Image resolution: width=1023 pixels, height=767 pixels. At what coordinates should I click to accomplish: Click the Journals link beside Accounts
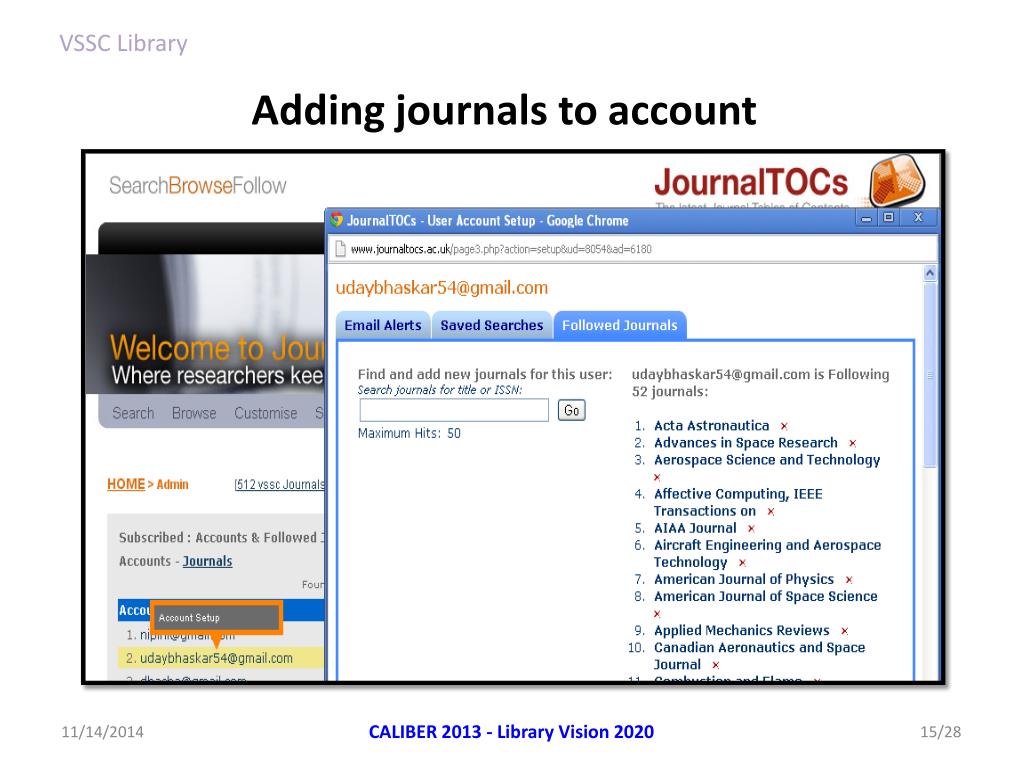[207, 562]
